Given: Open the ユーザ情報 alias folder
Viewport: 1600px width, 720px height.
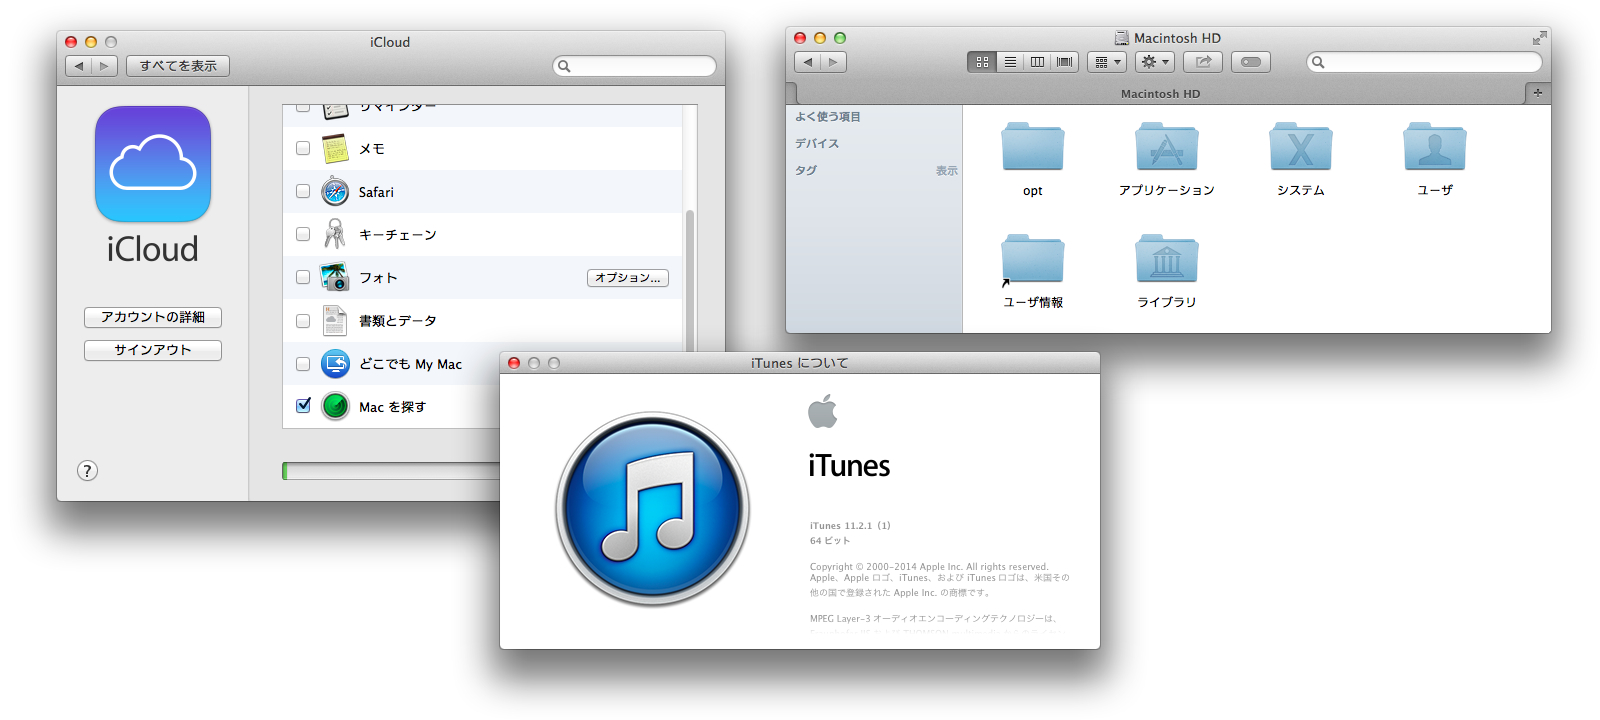Looking at the screenshot, I should pos(1033,259).
